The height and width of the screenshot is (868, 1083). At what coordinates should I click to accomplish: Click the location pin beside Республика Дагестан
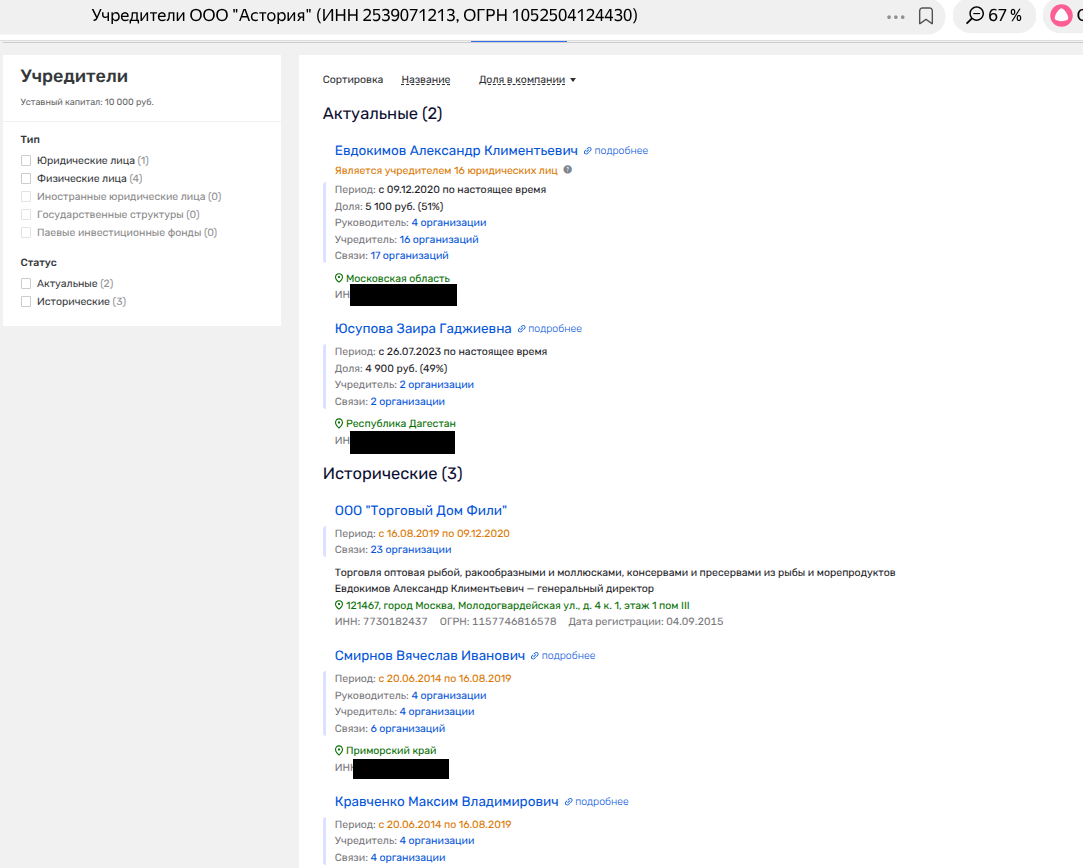pyautogui.click(x=339, y=423)
